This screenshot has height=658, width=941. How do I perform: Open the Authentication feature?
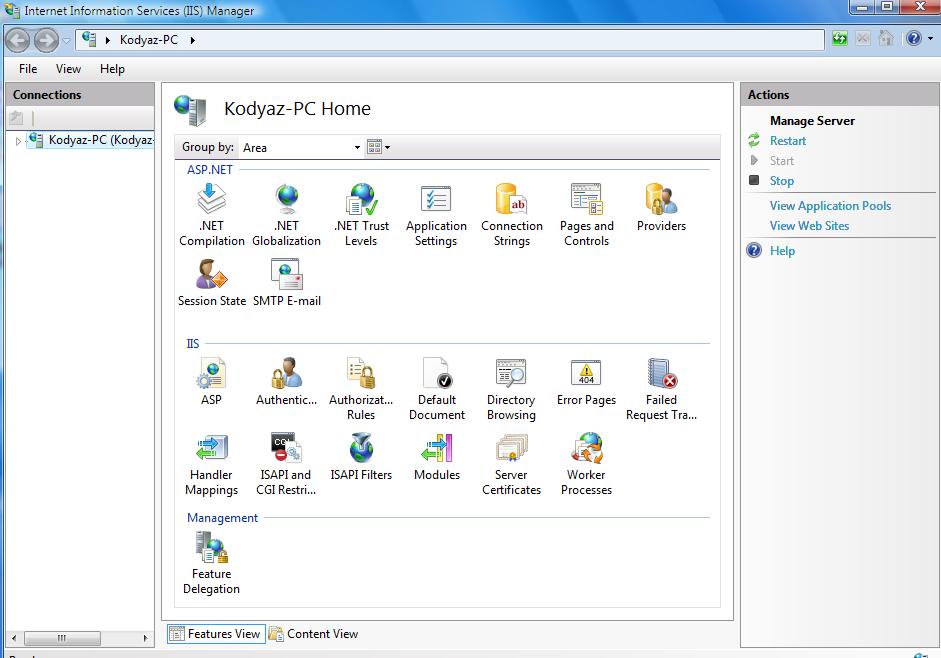[286, 382]
